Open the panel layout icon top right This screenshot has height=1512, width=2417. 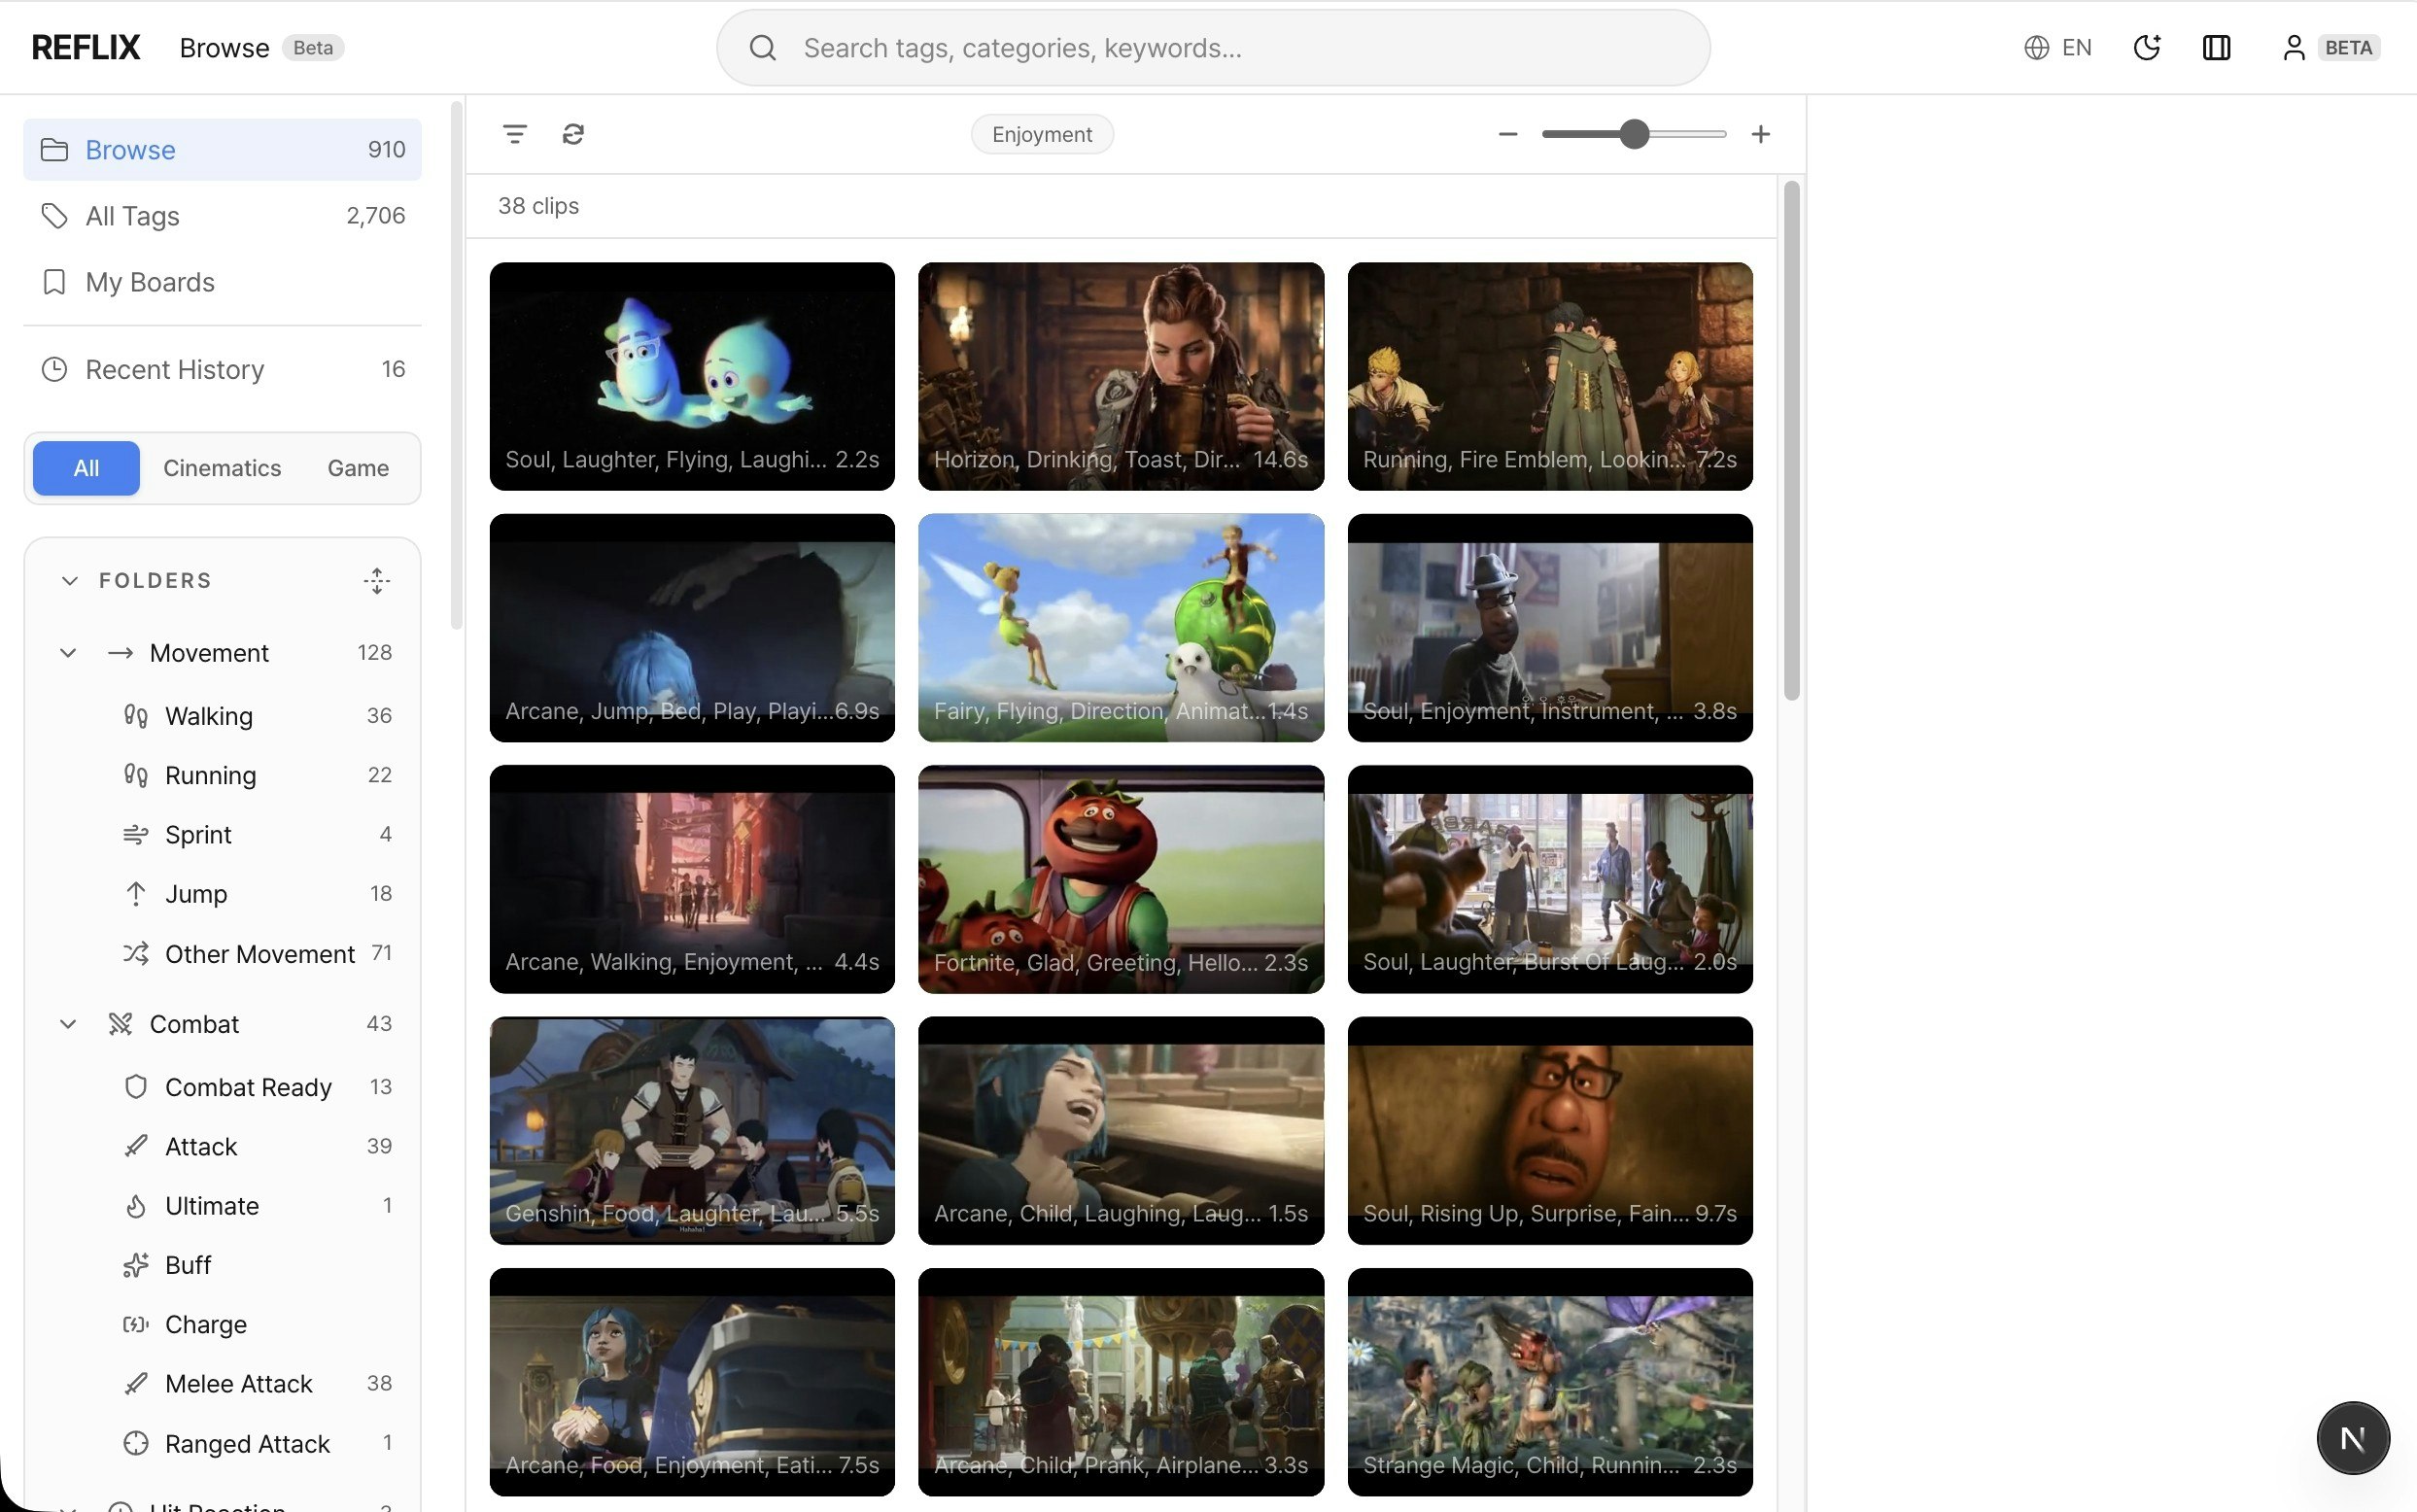pyautogui.click(x=2216, y=47)
